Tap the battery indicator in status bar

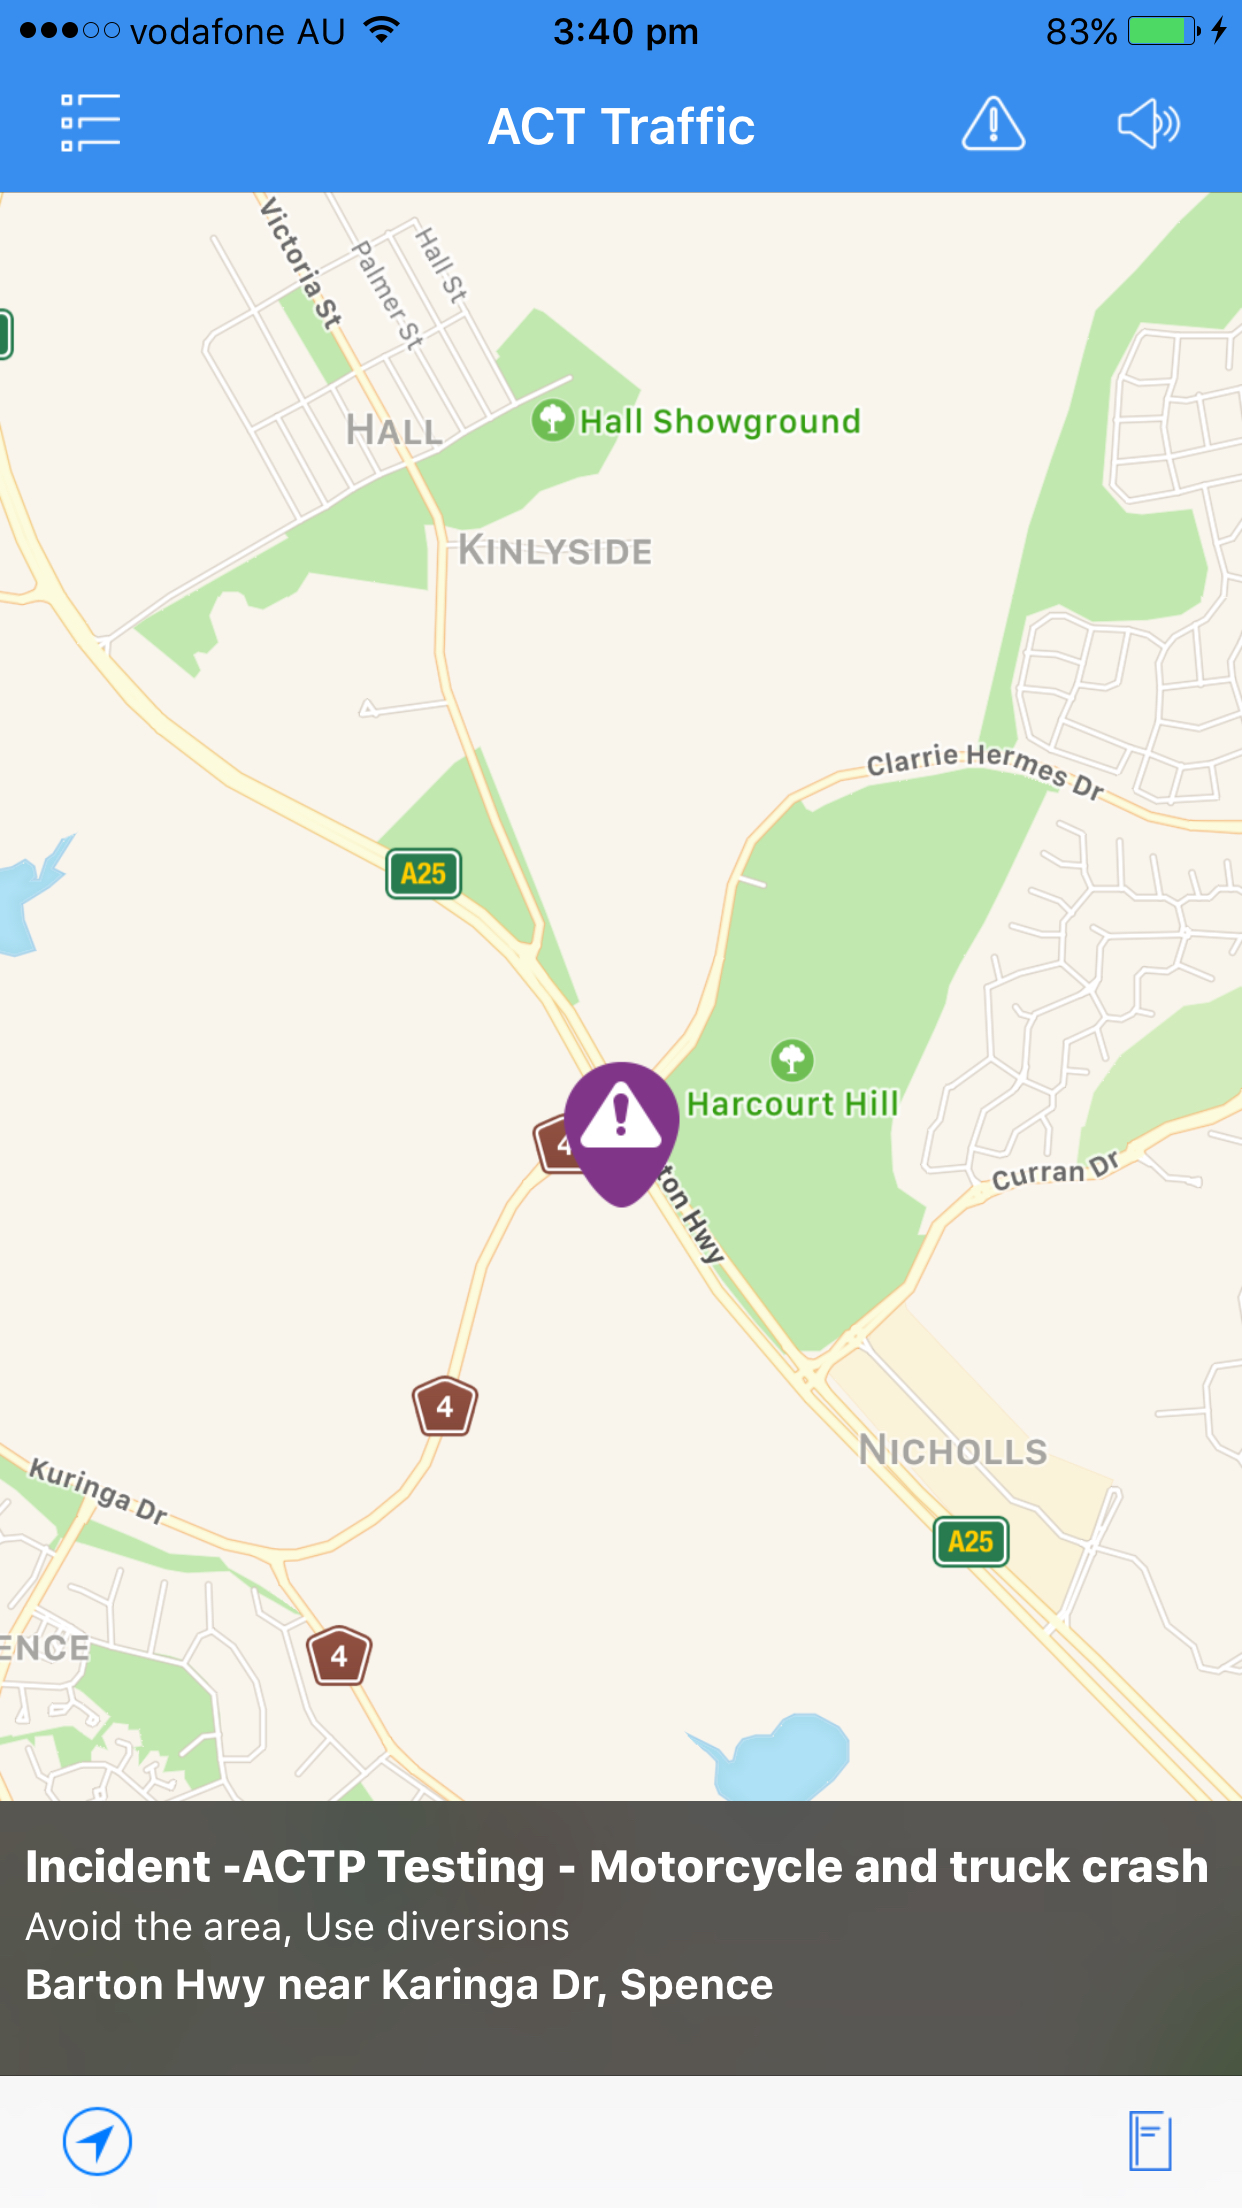pyautogui.click(x=1164, y=31)
